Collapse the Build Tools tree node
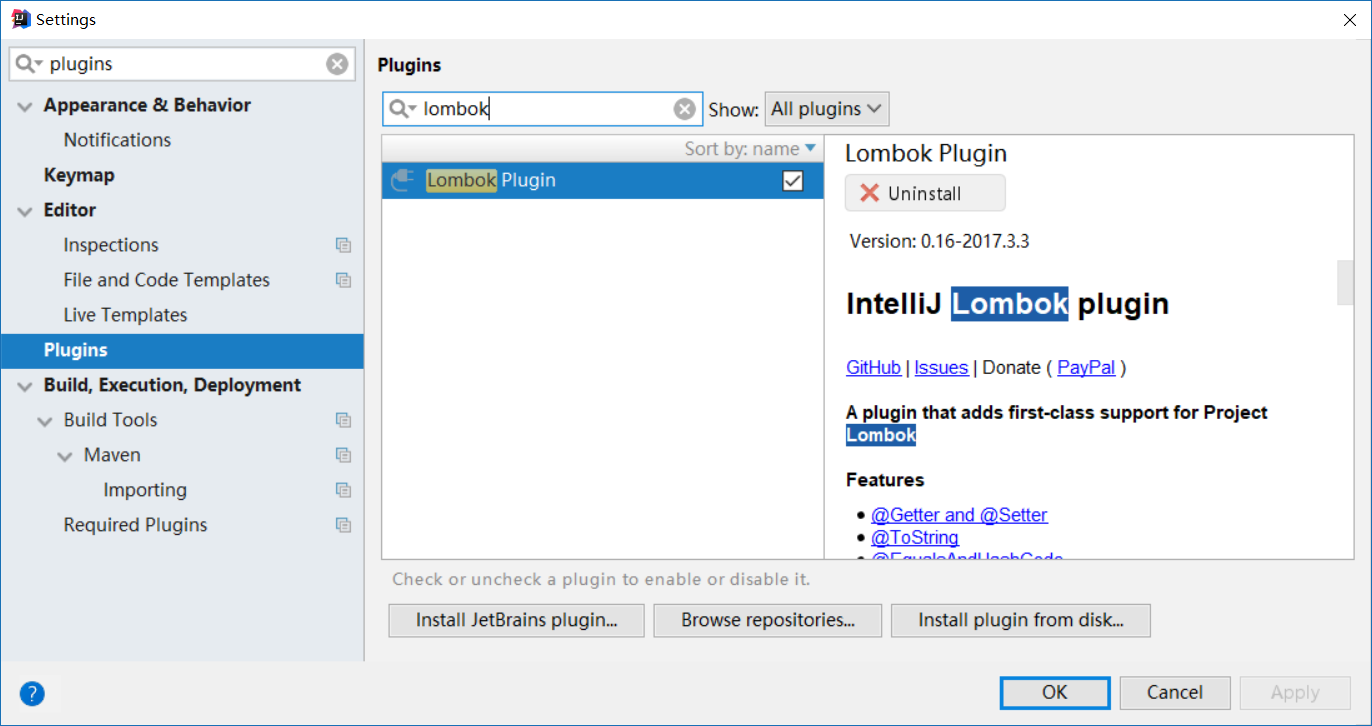This screenshot has height=726, width=1372. click(45, 421)
